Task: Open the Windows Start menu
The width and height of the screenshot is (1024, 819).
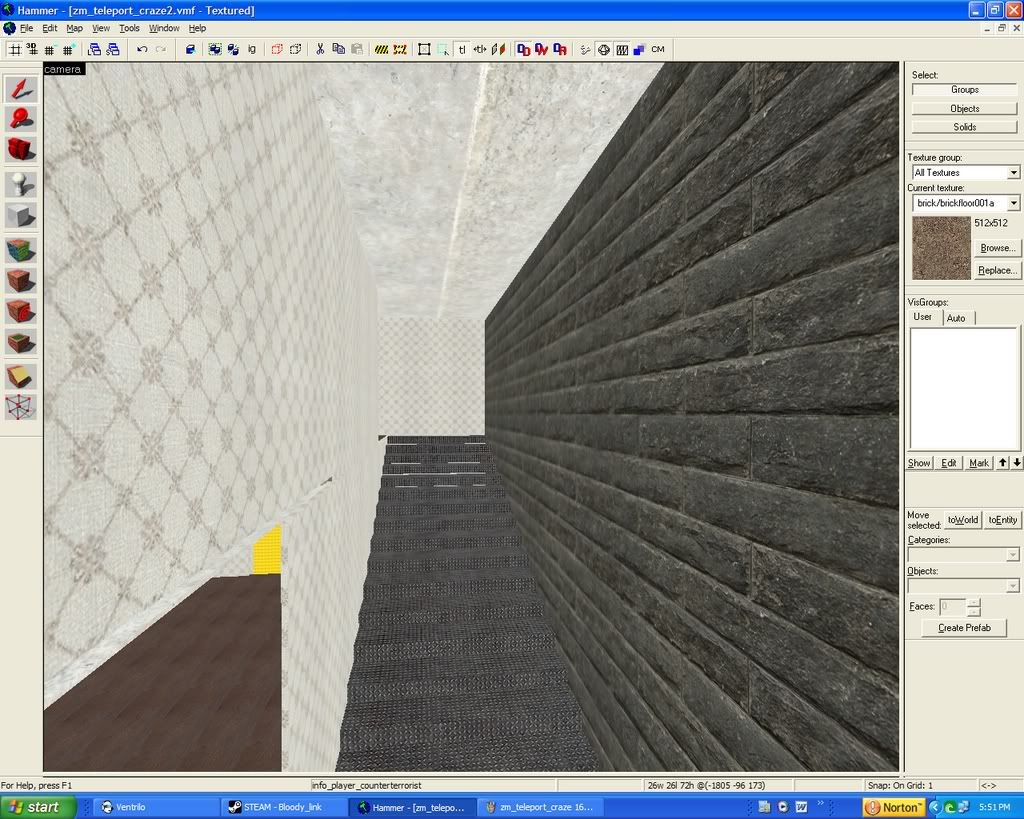Action: coord(38,807)
